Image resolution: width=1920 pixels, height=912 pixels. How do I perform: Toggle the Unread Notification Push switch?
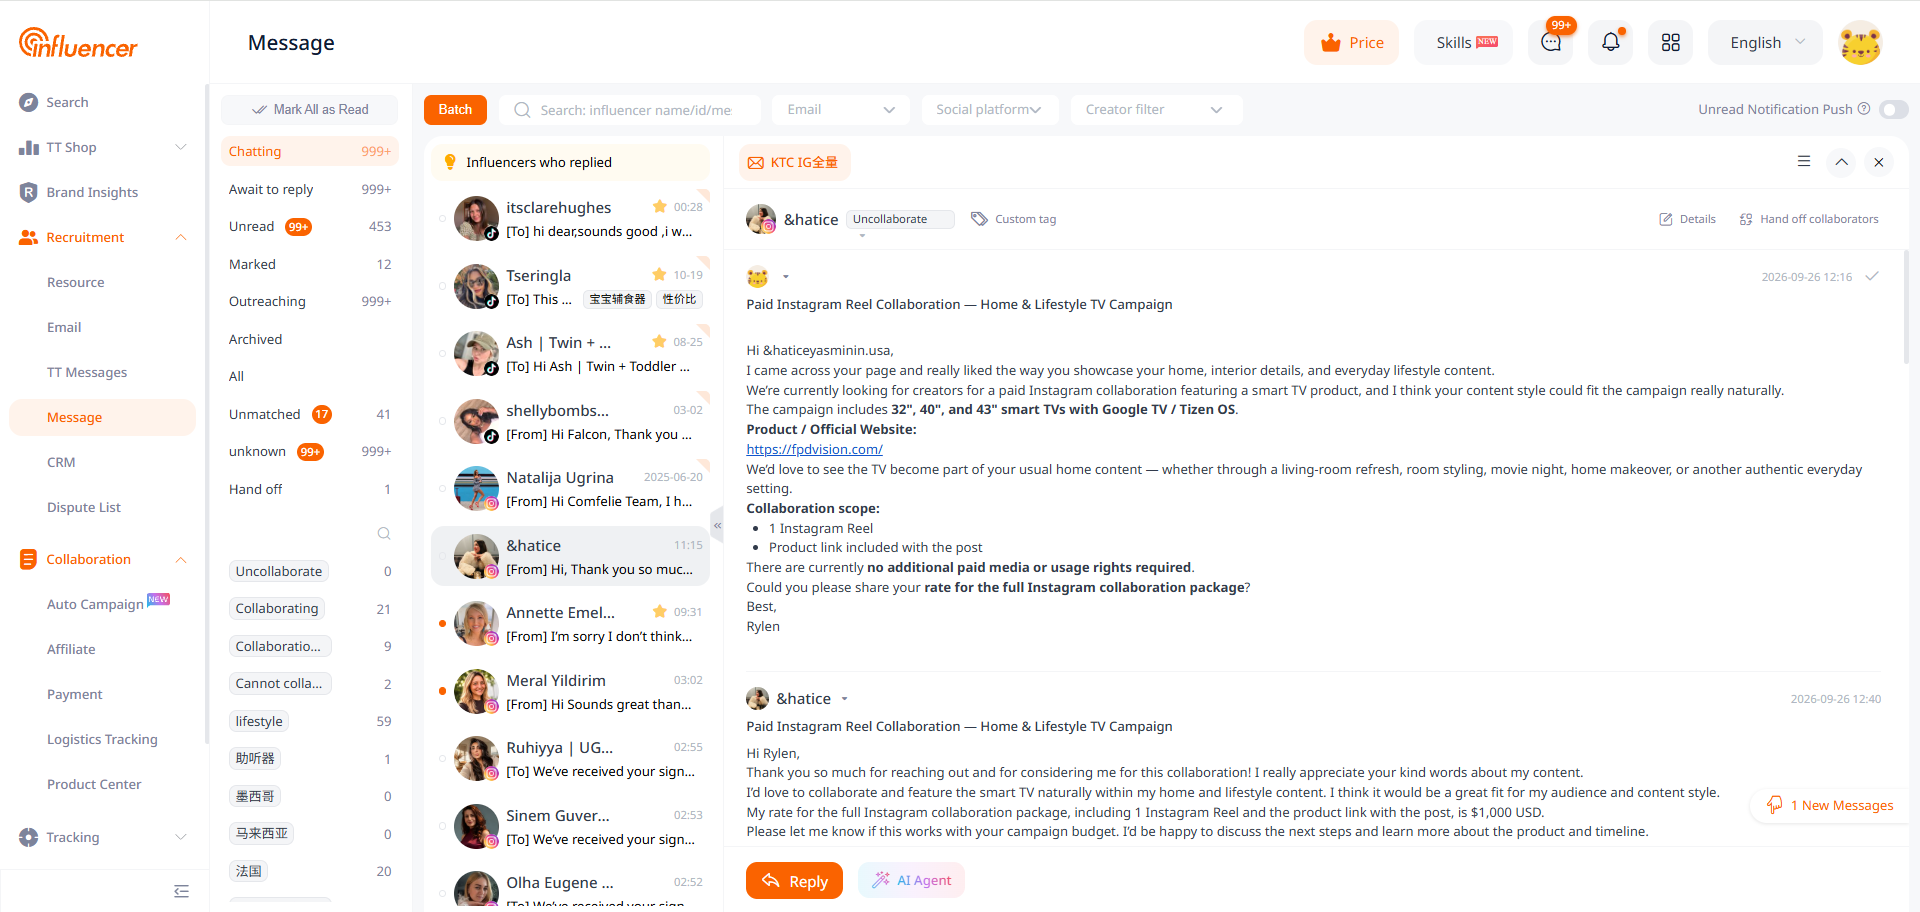[x=1894, y=109]
